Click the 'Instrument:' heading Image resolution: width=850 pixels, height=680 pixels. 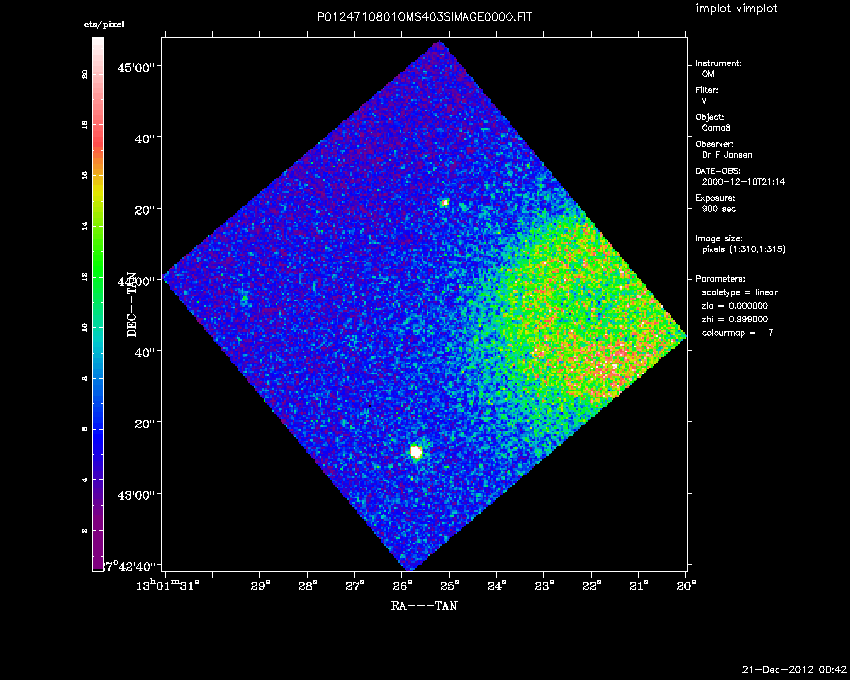click(718, 63)
